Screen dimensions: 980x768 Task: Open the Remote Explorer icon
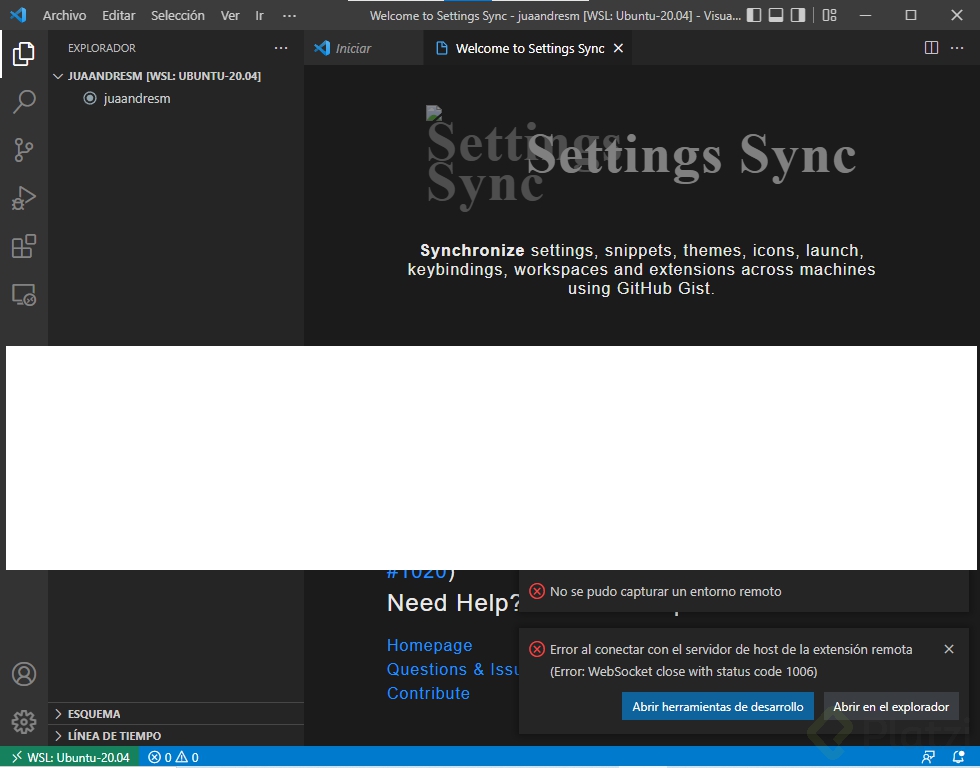24,294
